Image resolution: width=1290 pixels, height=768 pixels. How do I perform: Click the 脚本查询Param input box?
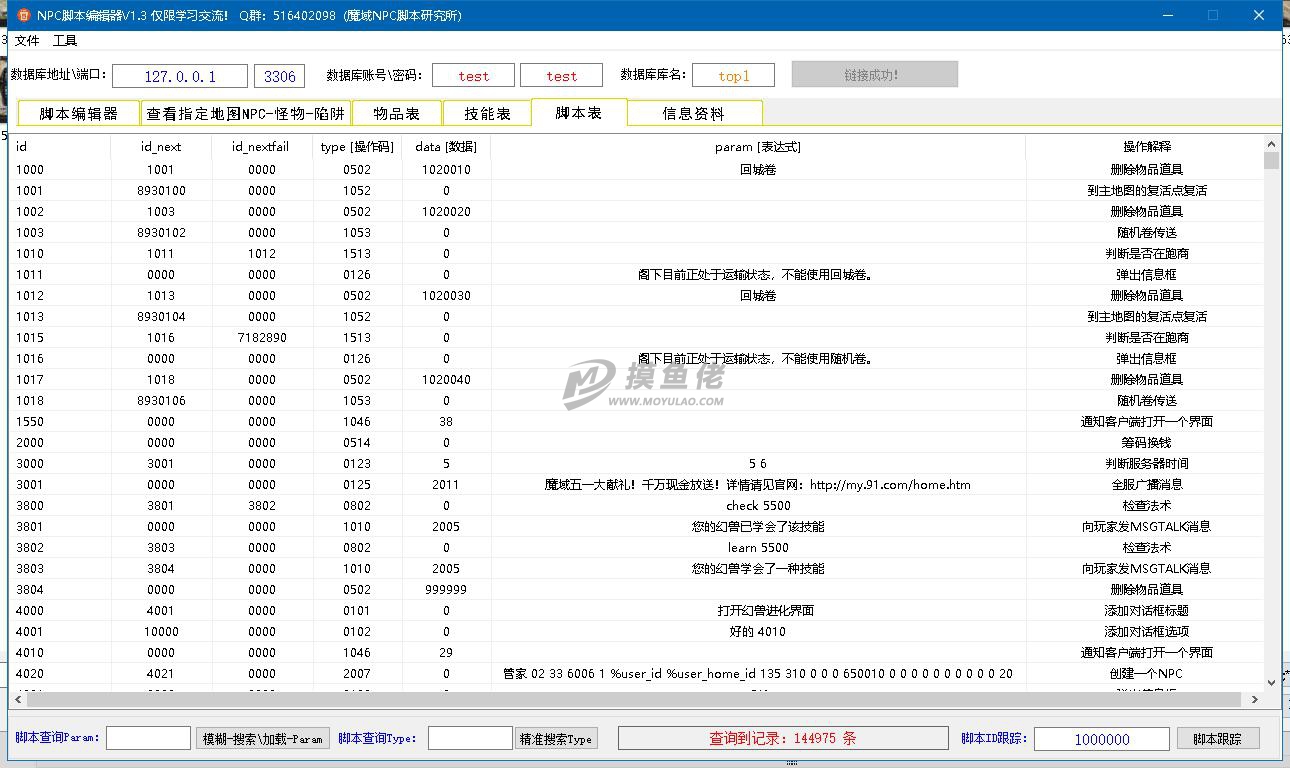148,738
